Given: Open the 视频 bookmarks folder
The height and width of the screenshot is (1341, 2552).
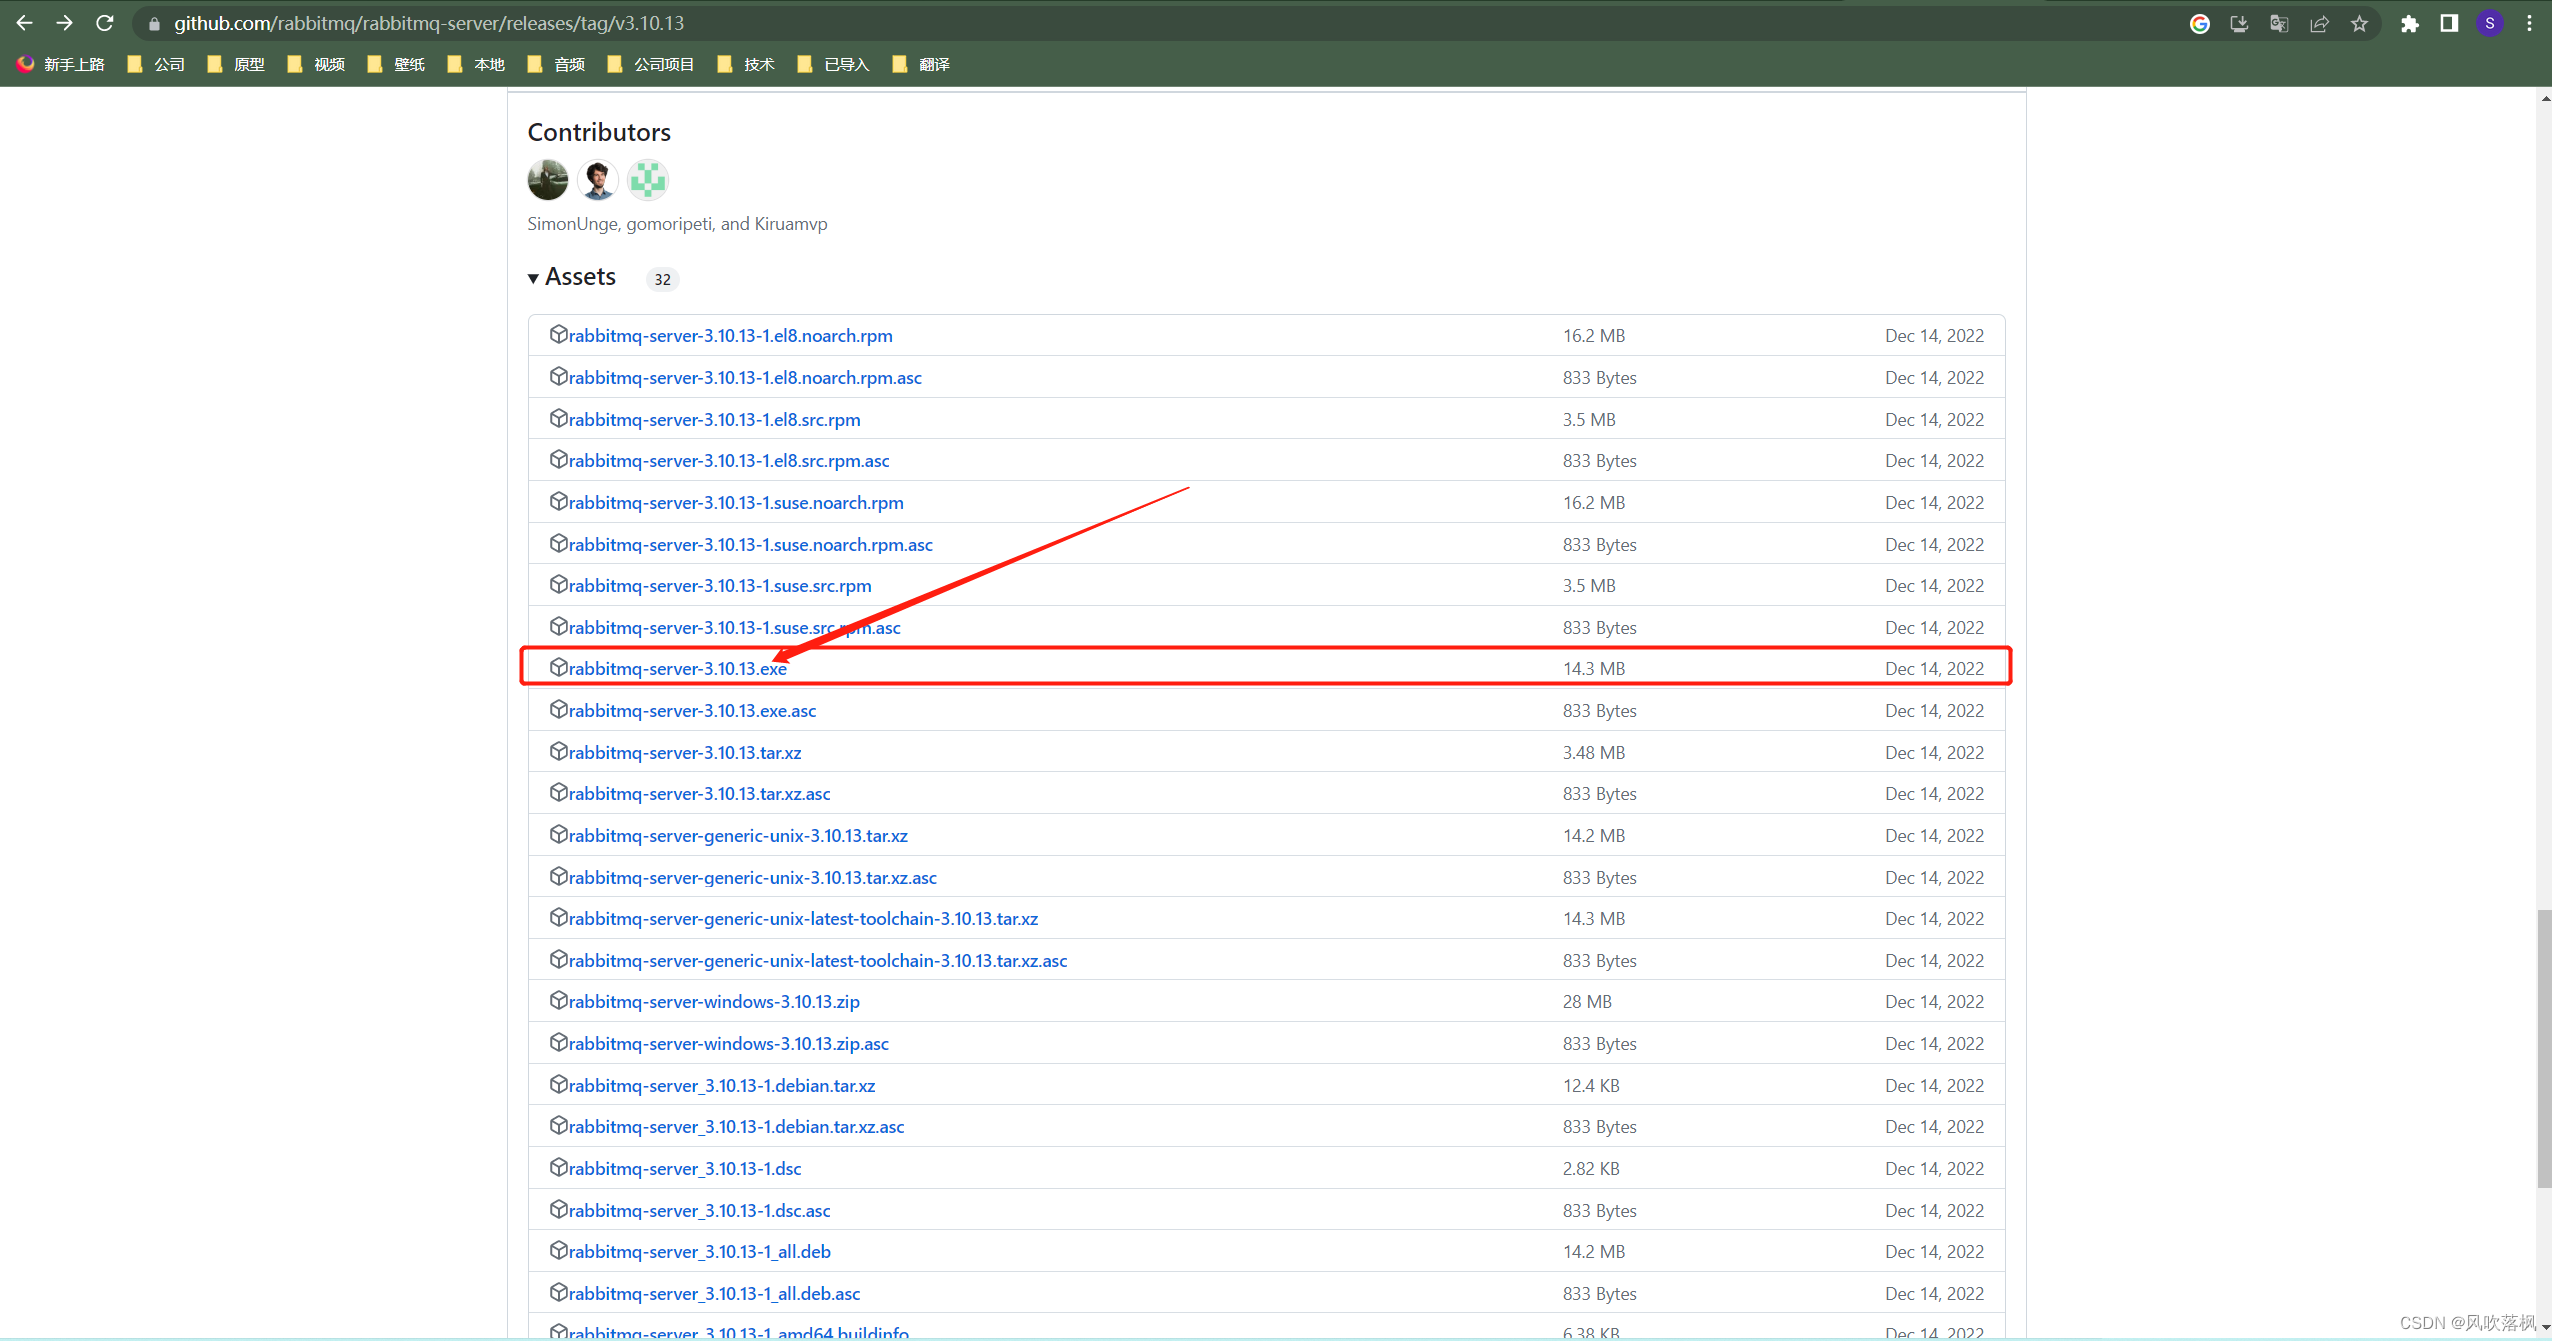Looking at the screenshot, I should [316, 64].
